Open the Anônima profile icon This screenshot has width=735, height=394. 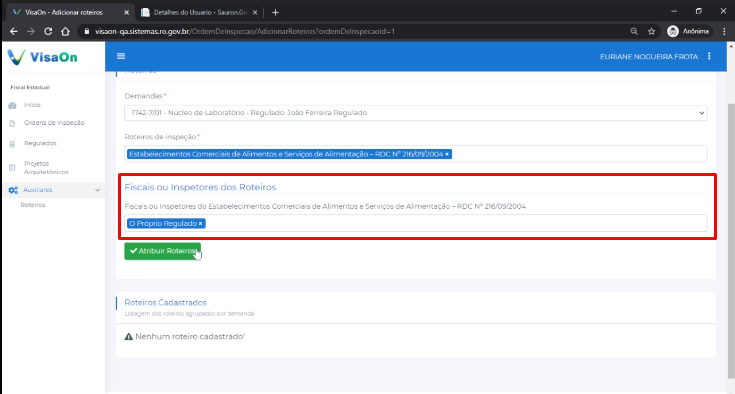[x=673, y=31]
